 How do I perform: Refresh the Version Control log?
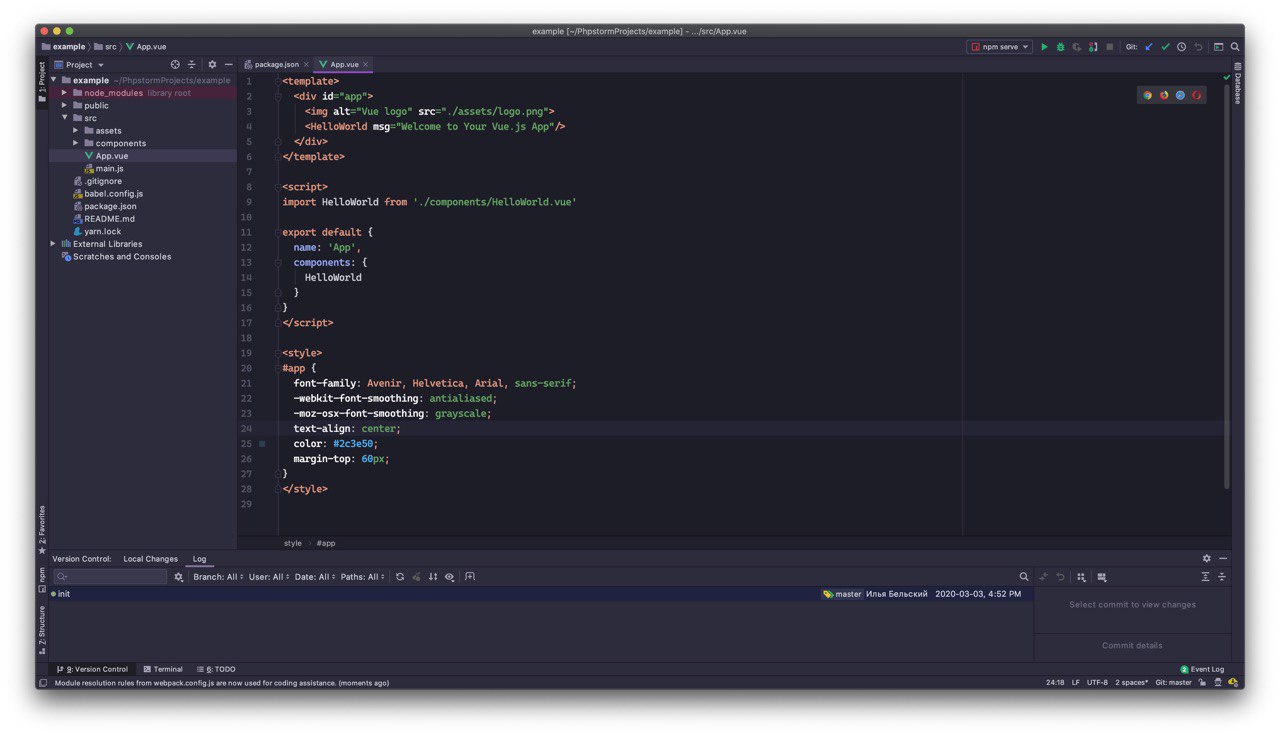pos(400,577)
